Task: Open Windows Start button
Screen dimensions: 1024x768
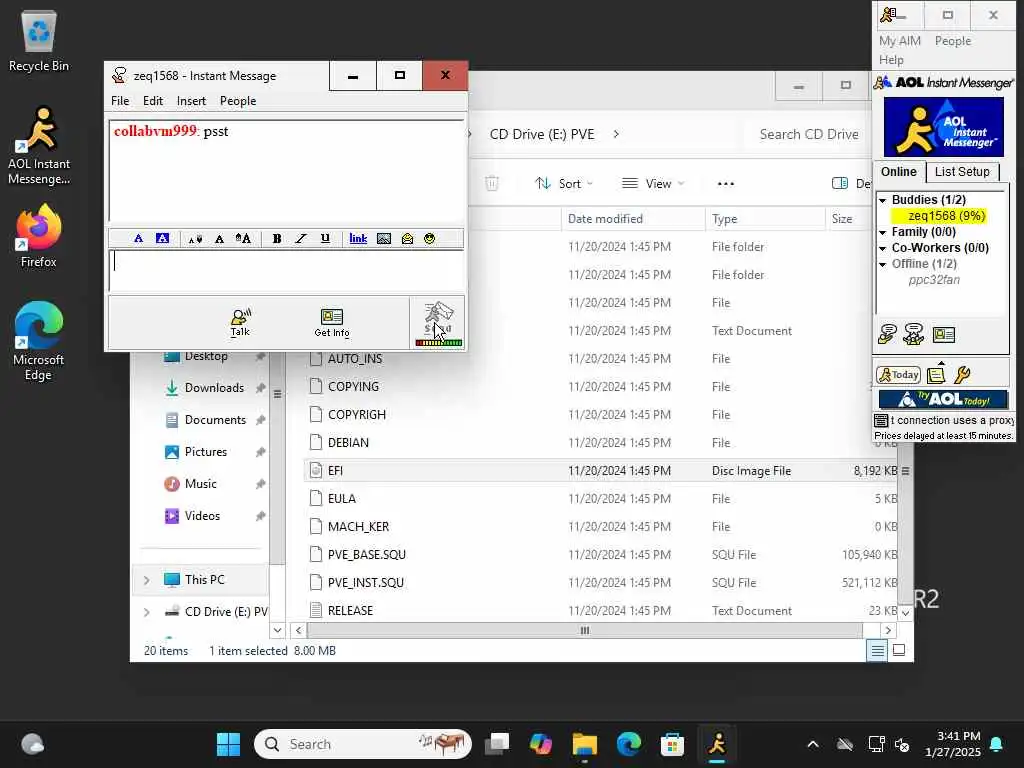Action: pos(228,744)
